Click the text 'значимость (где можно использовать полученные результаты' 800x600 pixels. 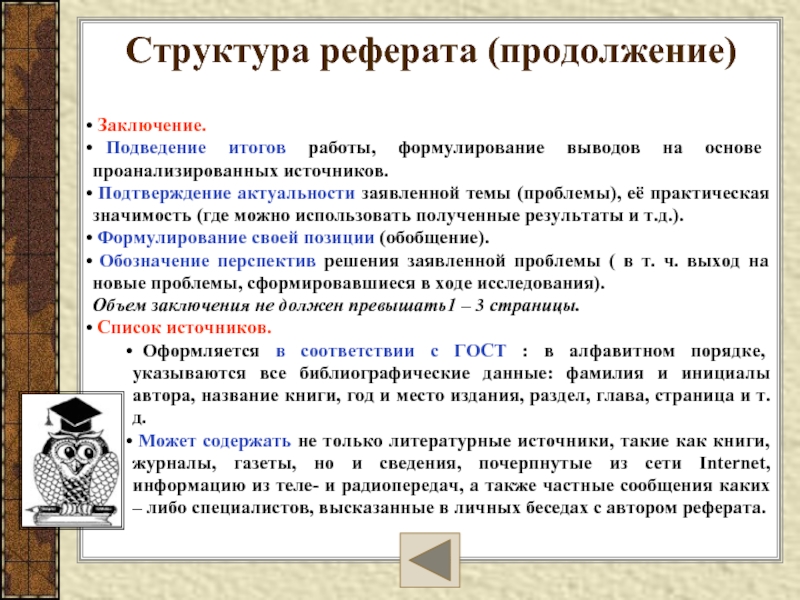click(x=357, y=216)
